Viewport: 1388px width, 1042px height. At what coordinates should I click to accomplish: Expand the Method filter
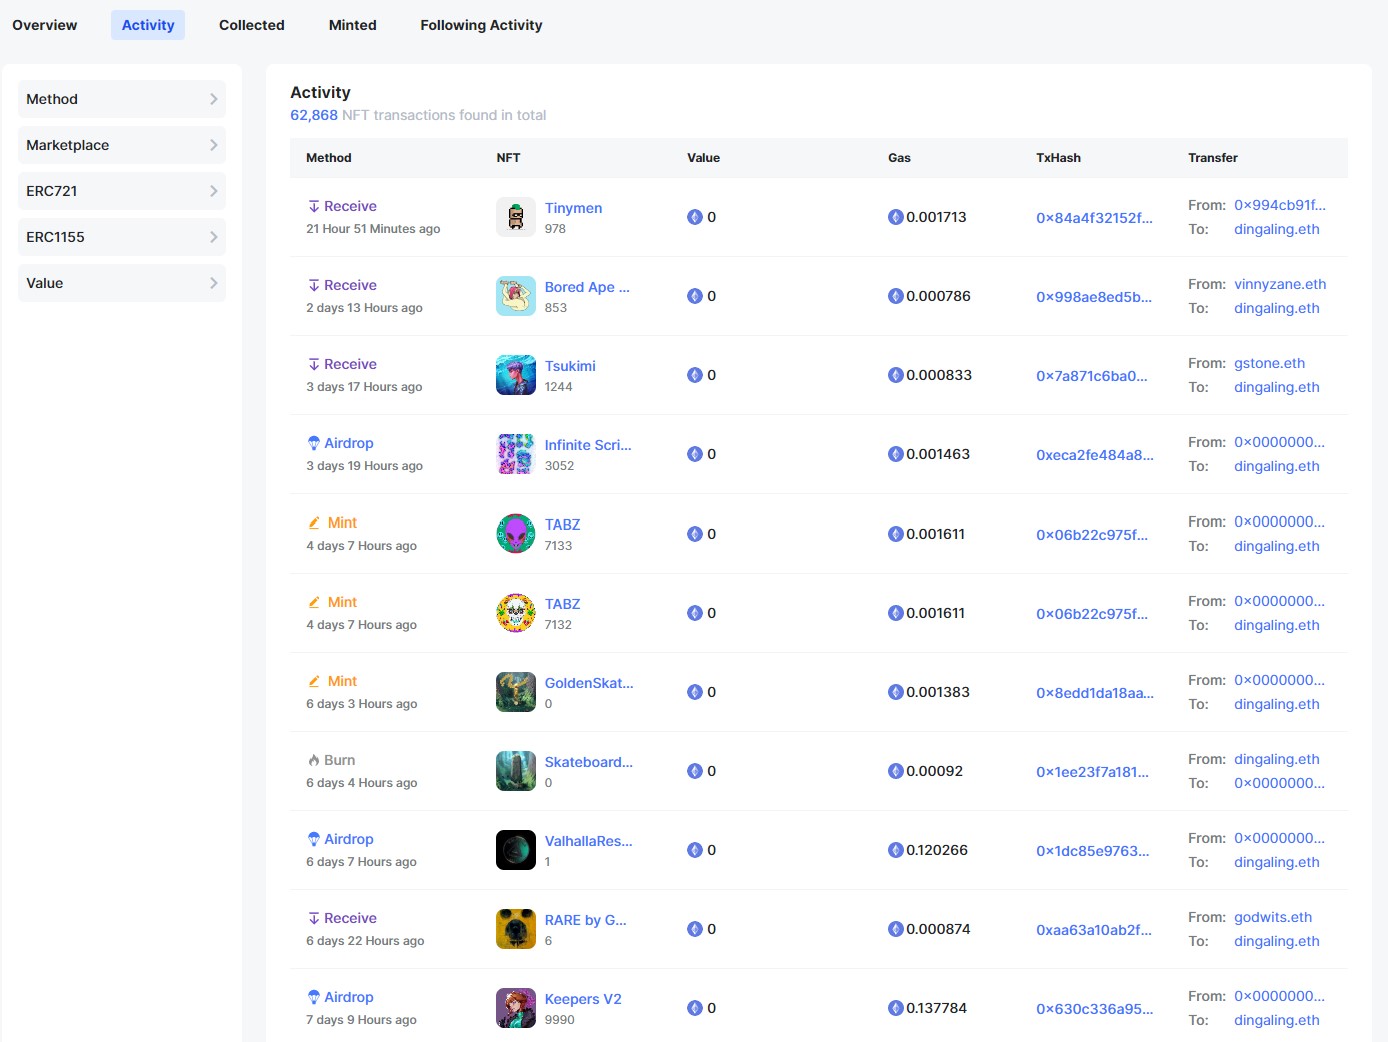pos(121,99)
